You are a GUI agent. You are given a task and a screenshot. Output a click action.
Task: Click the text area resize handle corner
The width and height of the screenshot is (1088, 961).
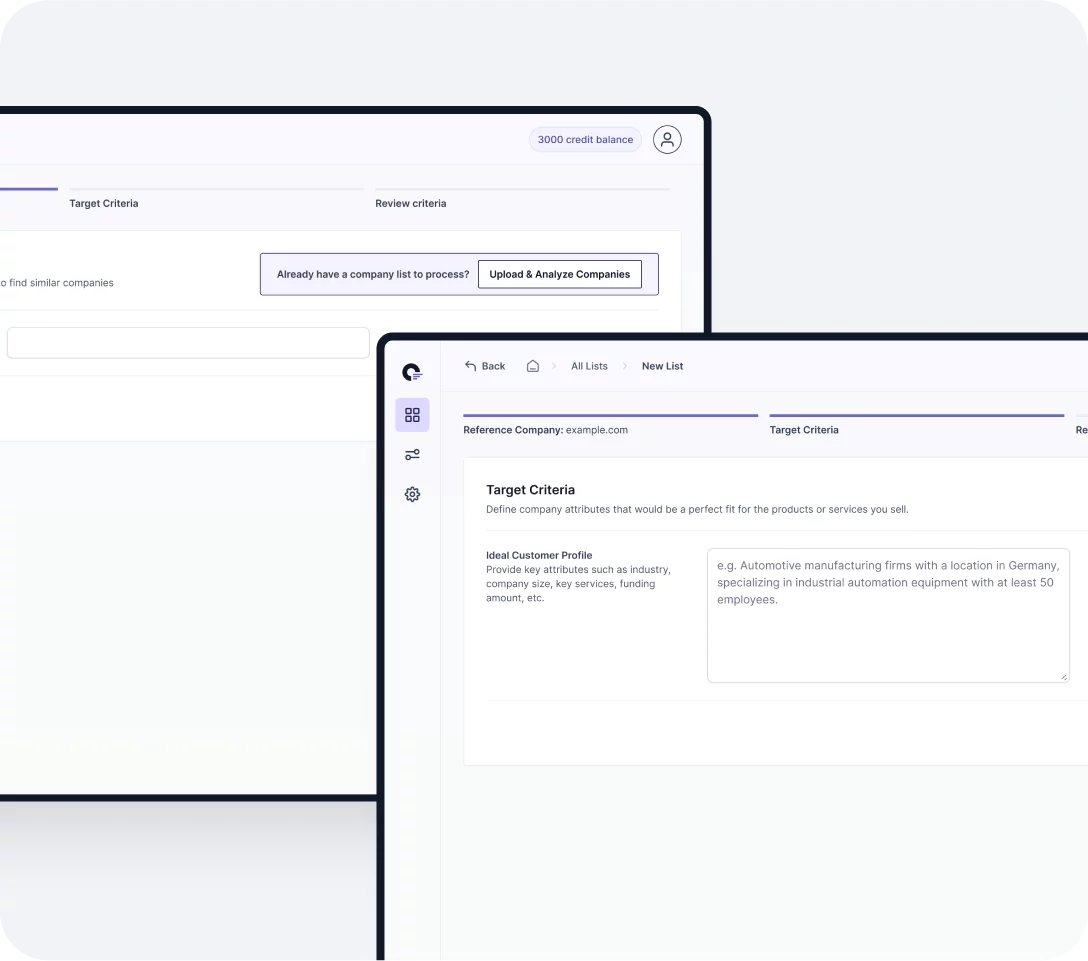[x=1064, y=677]
